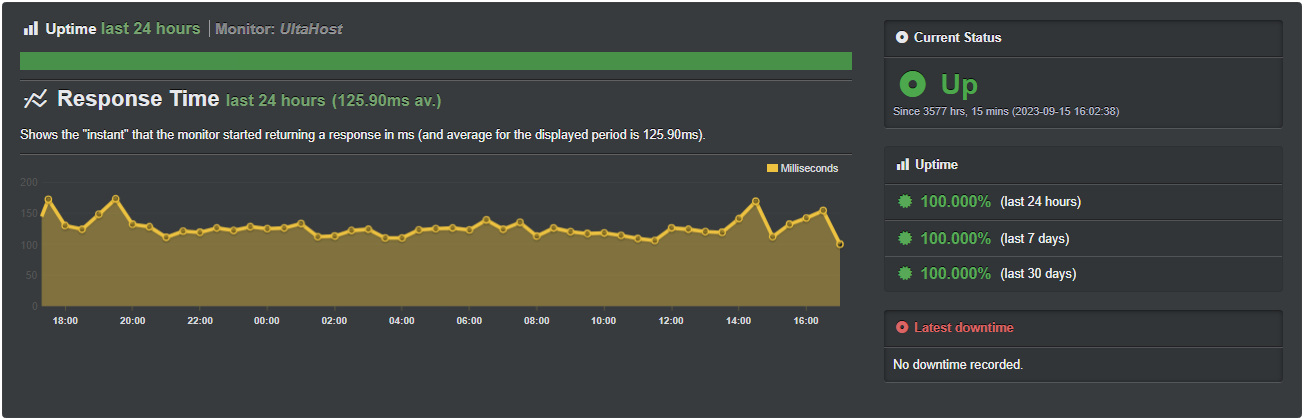Click the 100.000% last 24 hours value

point(956,202)
